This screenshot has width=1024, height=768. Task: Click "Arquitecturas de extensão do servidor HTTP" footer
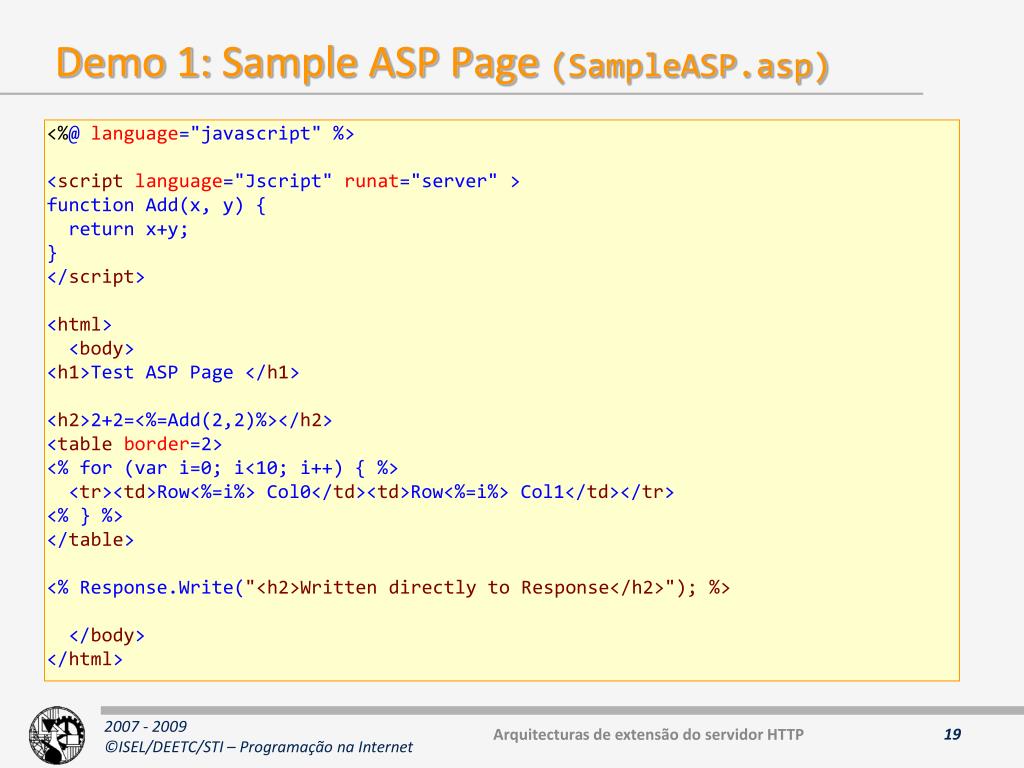tap(648, 735)
